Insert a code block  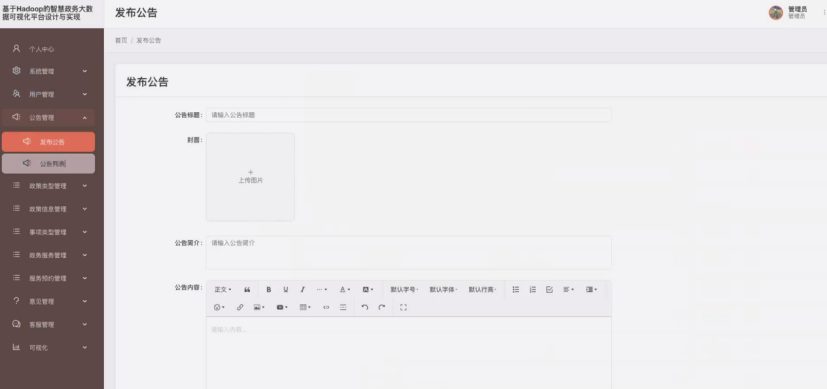tap(326, 307)
